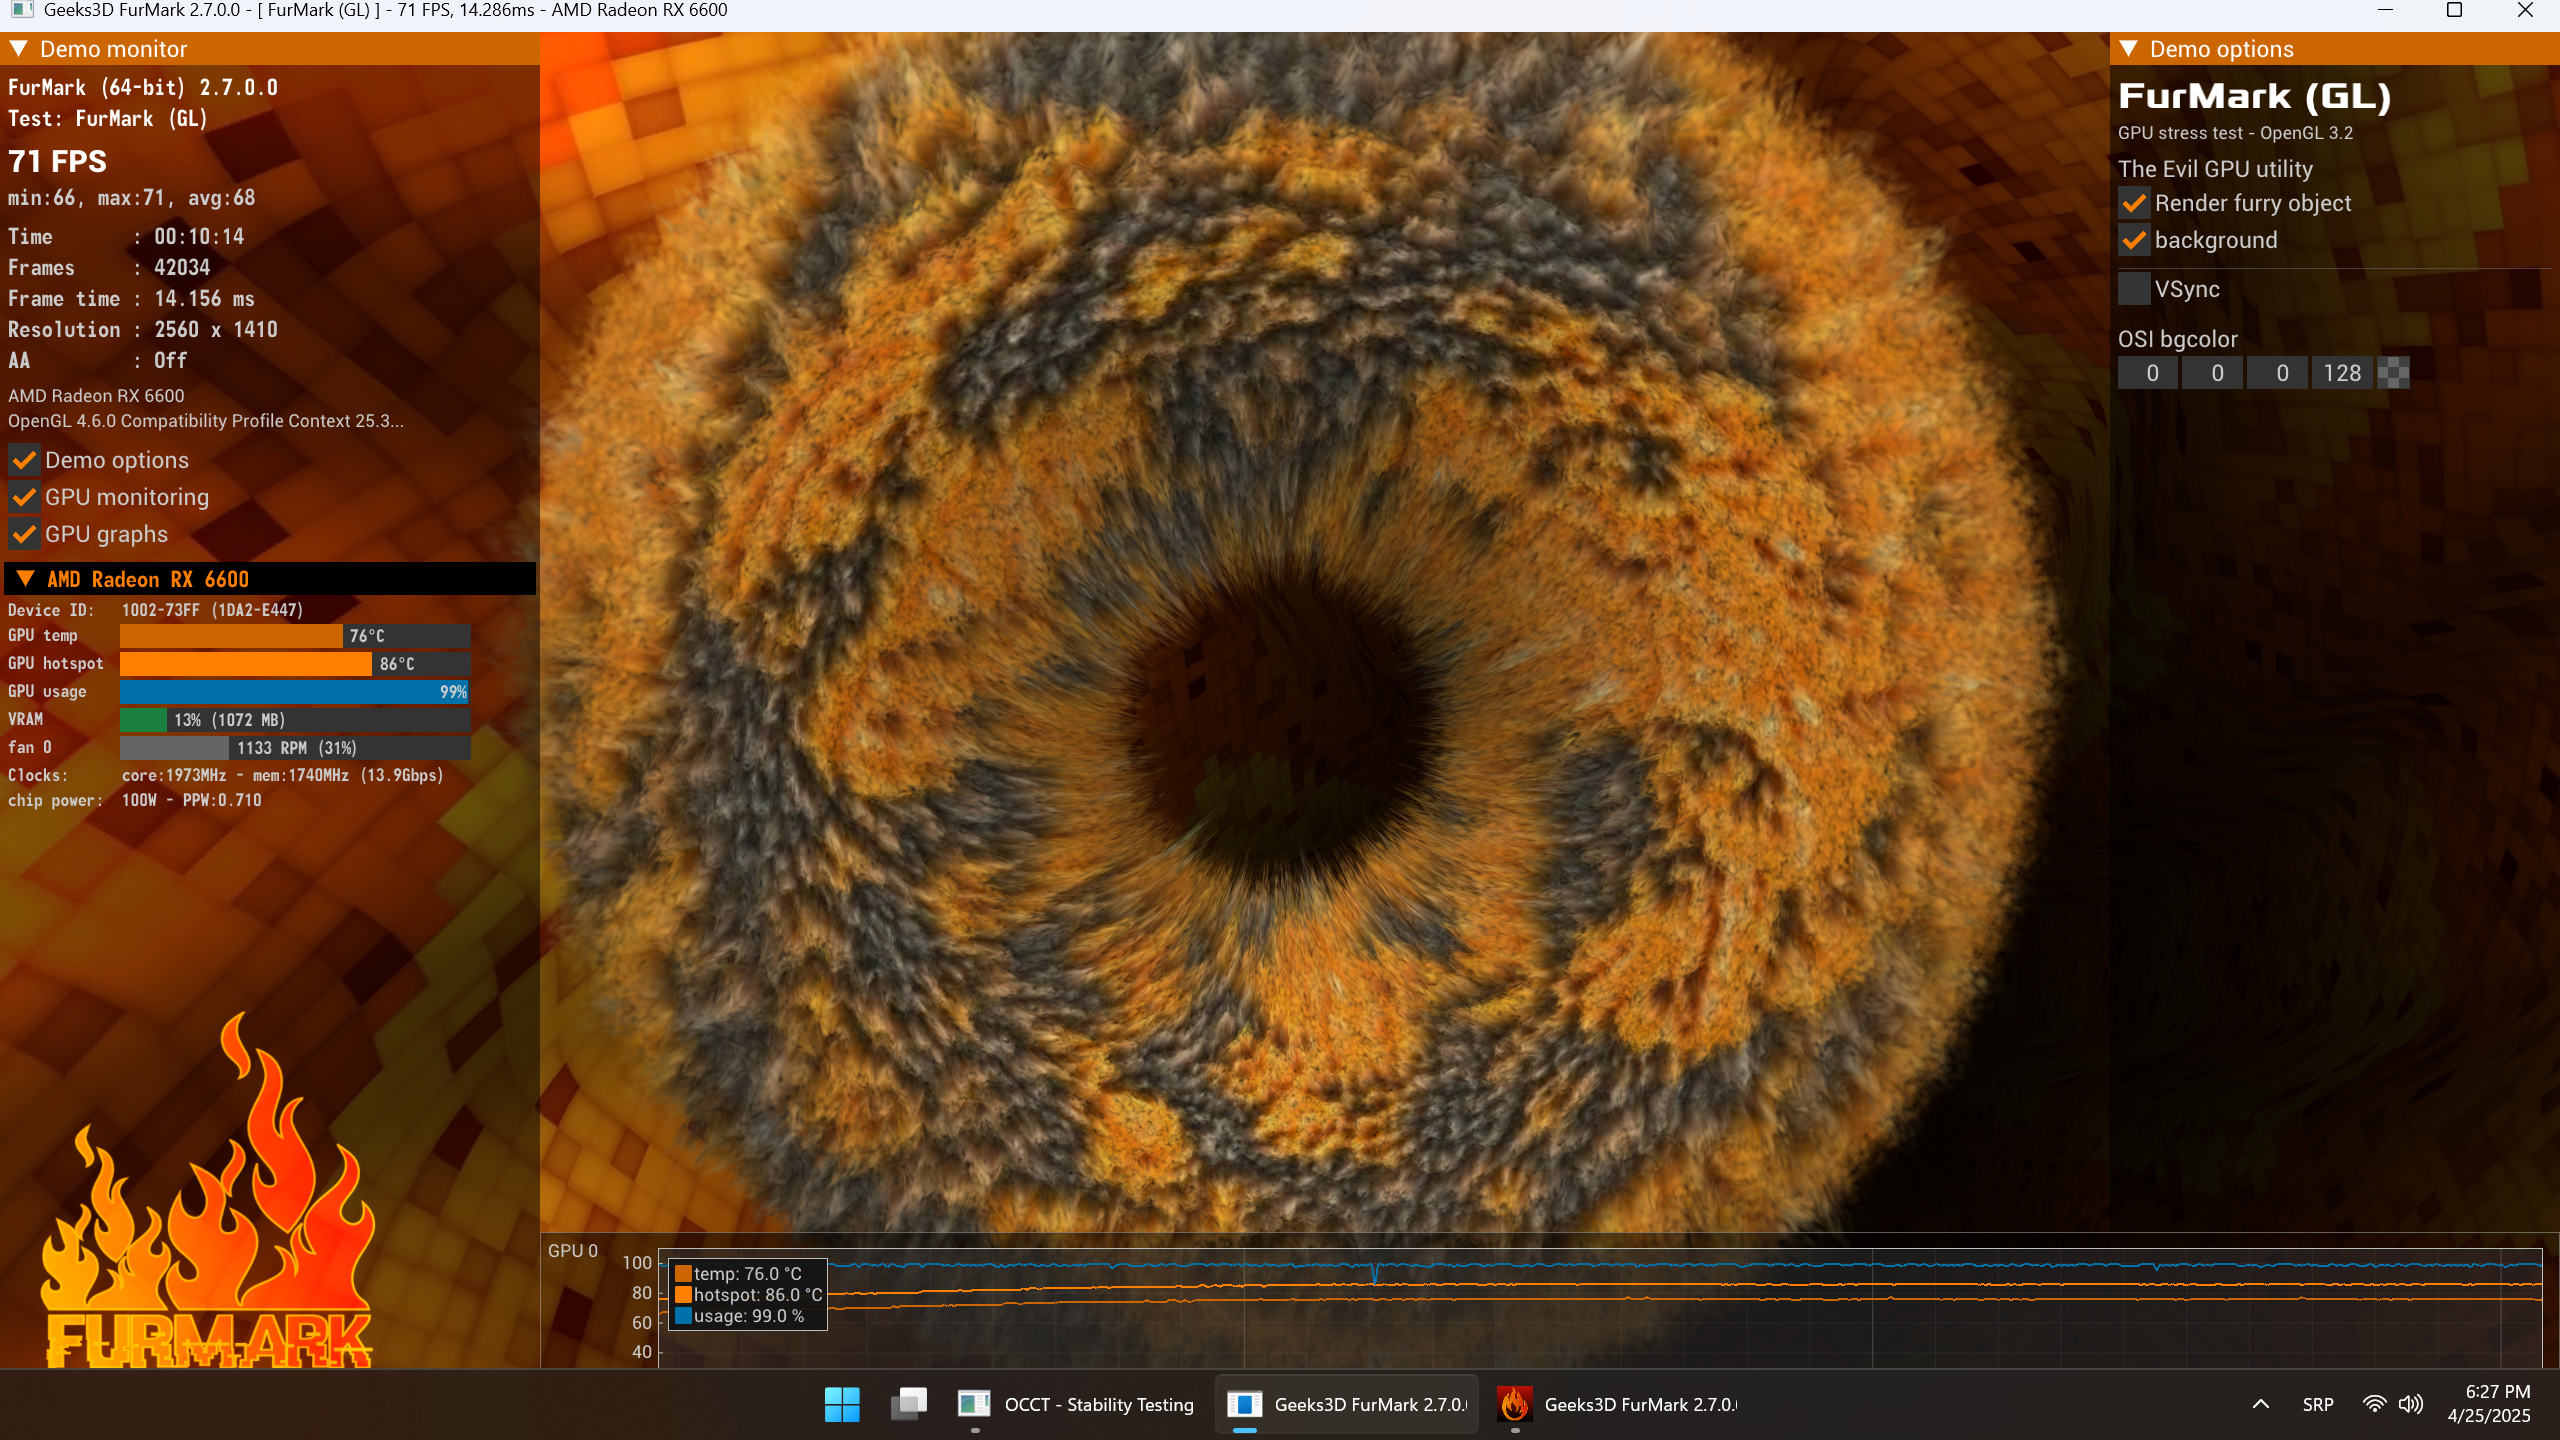2560x1440 pixels.
Task: Click the Frame time 14.156 ms value
Action: (x=204, y=298)
